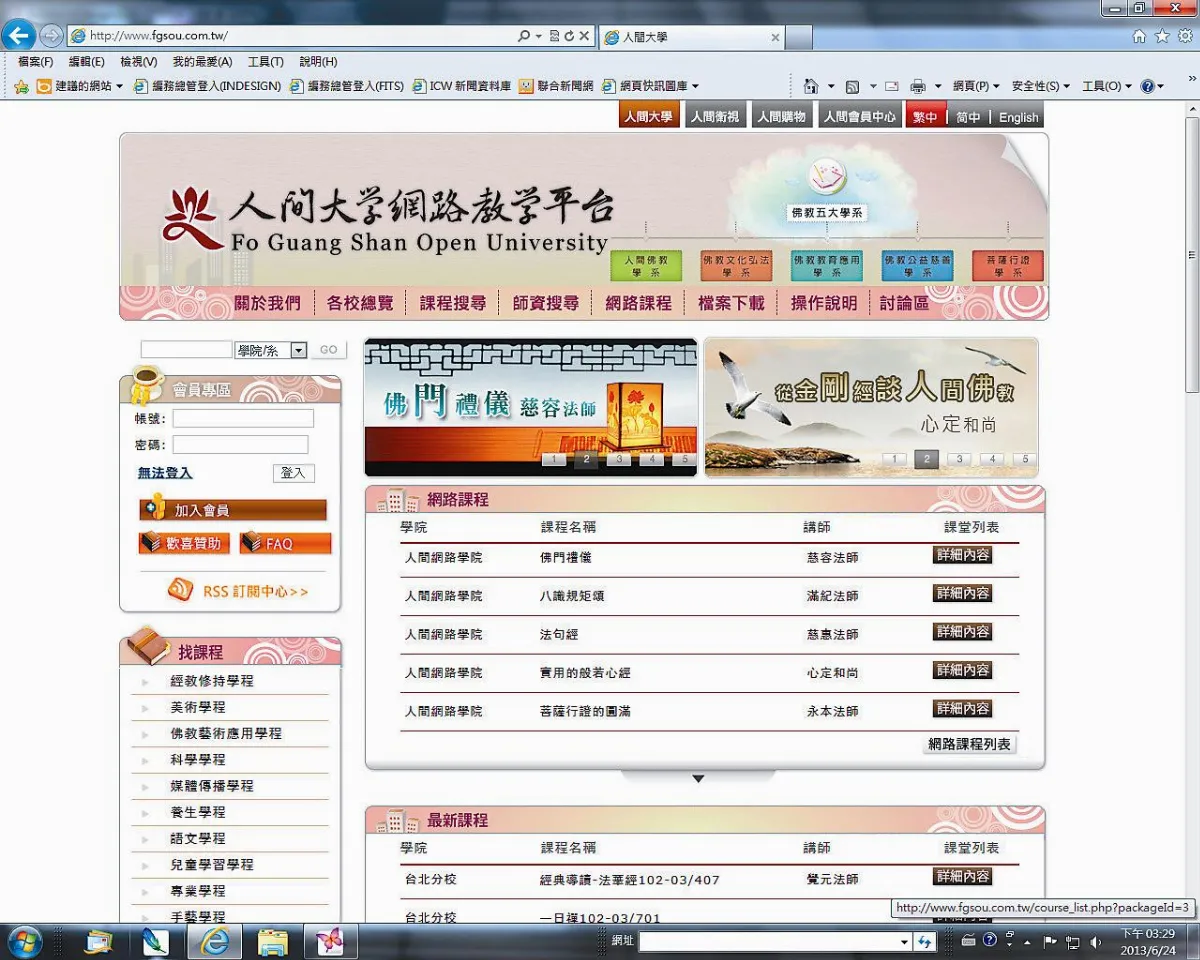
Task: Switch the site language to English
Action: [x=1019, y=117]
